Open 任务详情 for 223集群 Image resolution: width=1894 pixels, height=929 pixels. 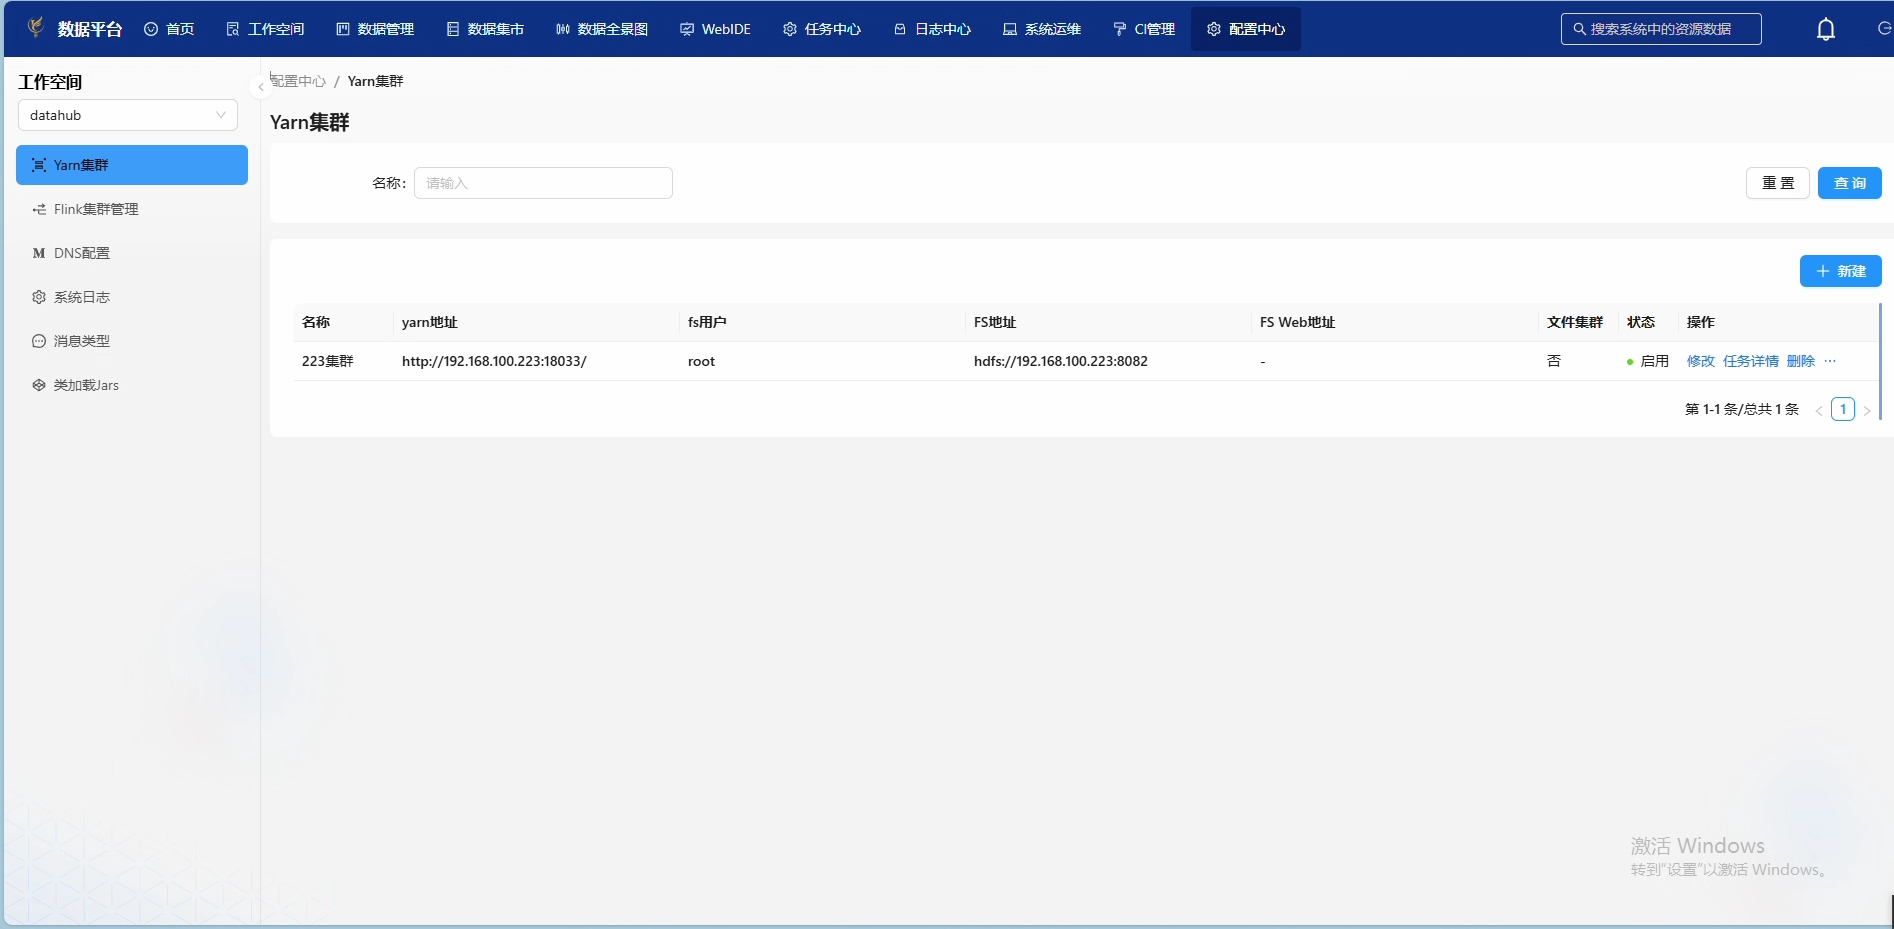[x=1750, y=361]
